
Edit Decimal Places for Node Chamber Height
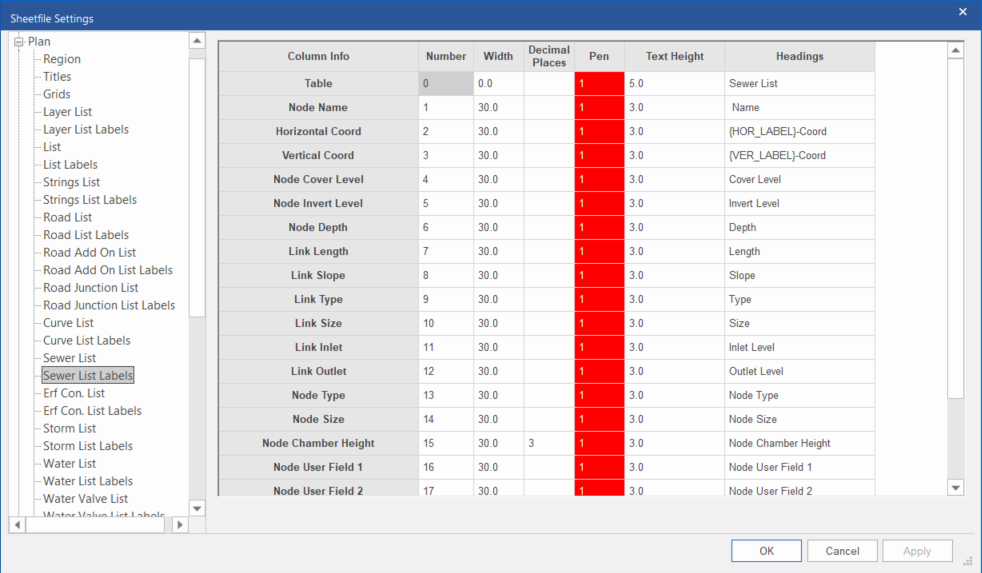(548, 444)
